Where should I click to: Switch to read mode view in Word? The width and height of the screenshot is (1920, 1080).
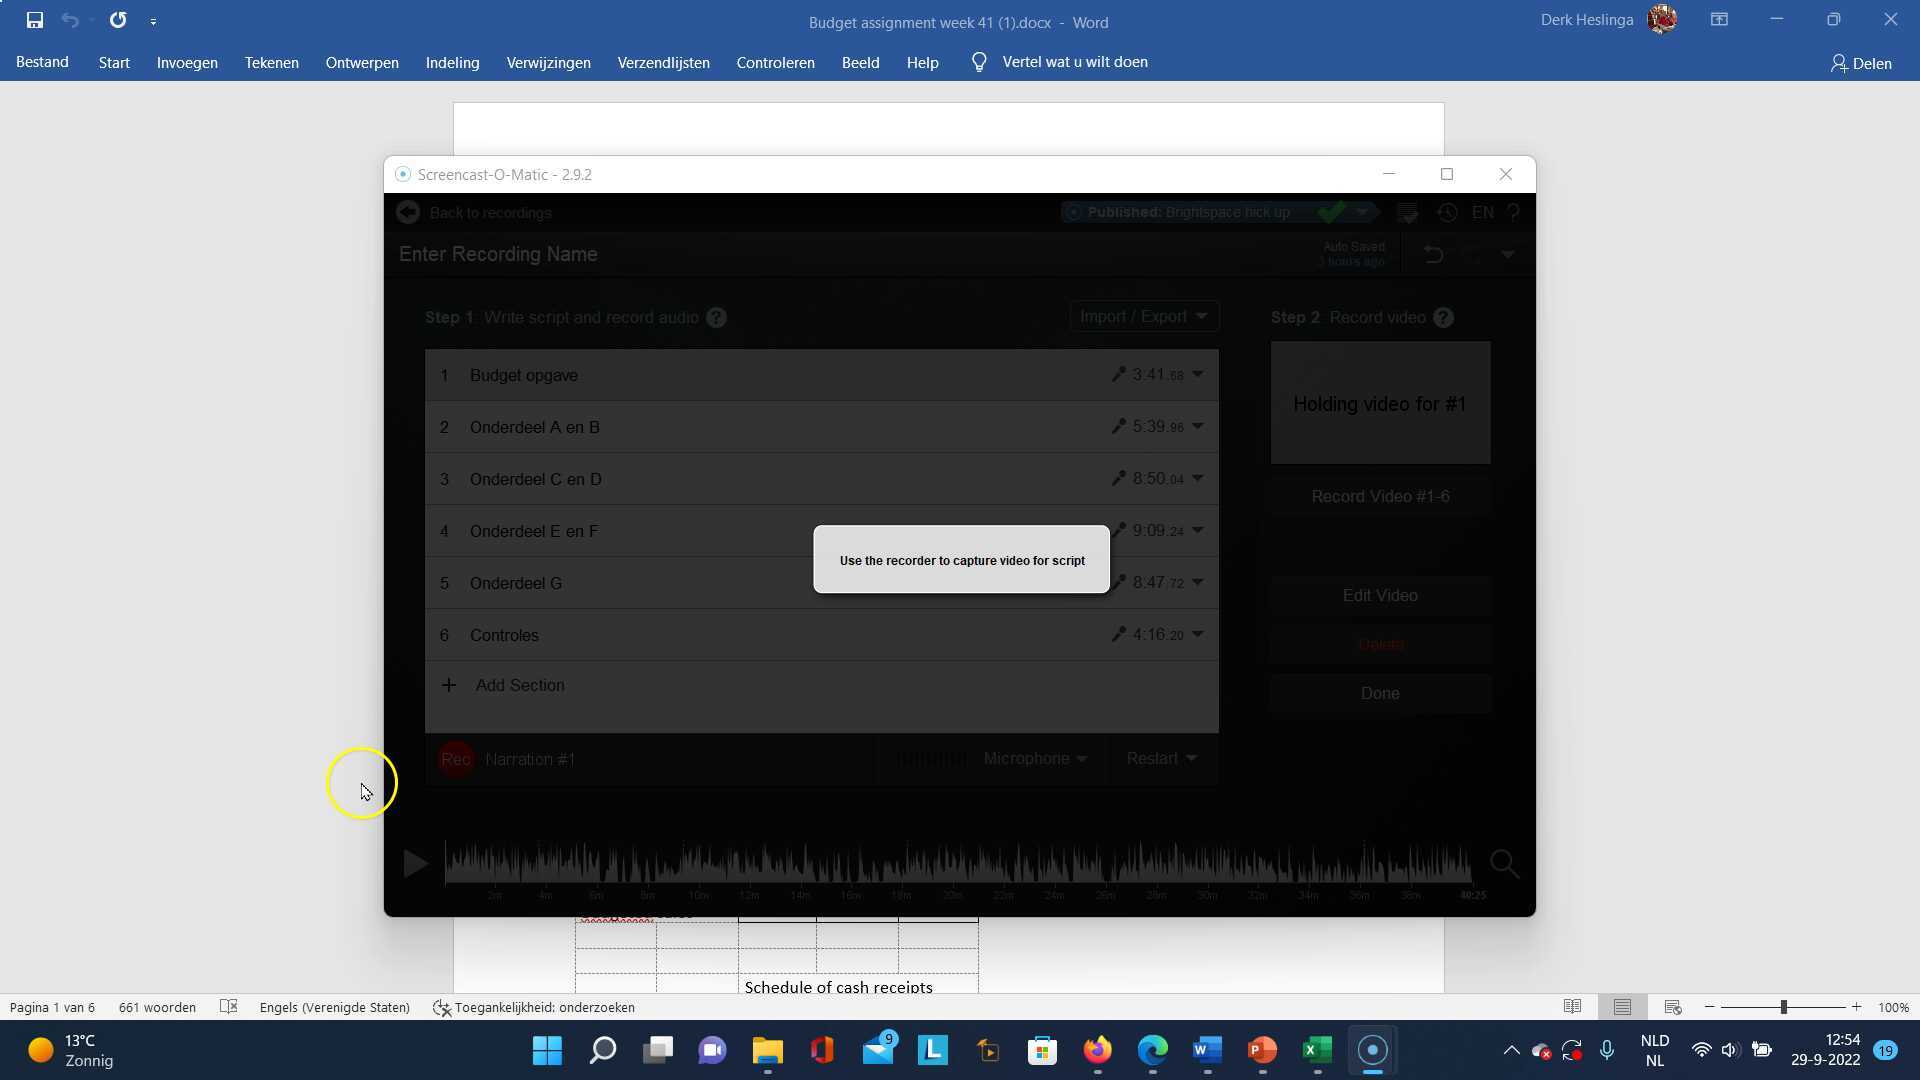pos(1572,1007)
